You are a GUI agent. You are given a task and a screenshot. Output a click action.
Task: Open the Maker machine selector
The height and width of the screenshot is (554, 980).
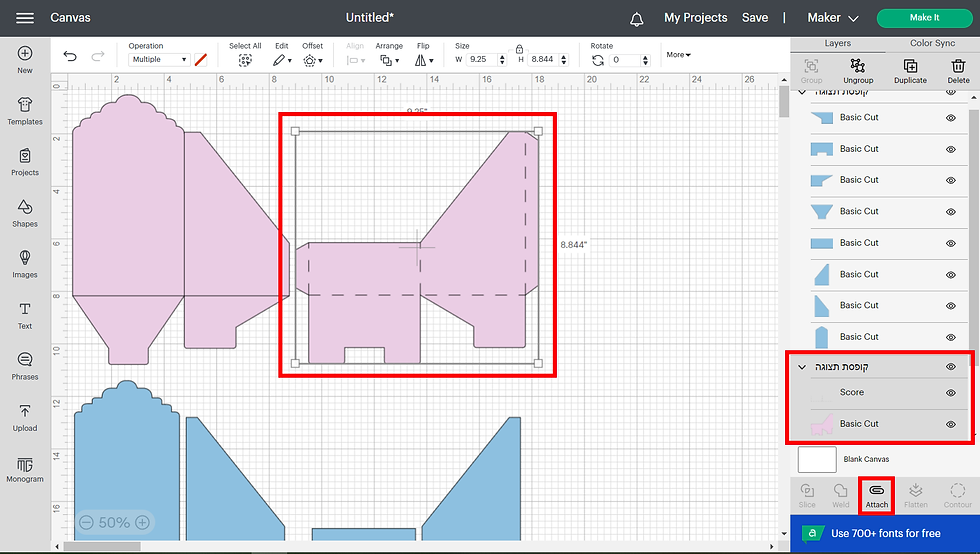(x=832, y=18)
